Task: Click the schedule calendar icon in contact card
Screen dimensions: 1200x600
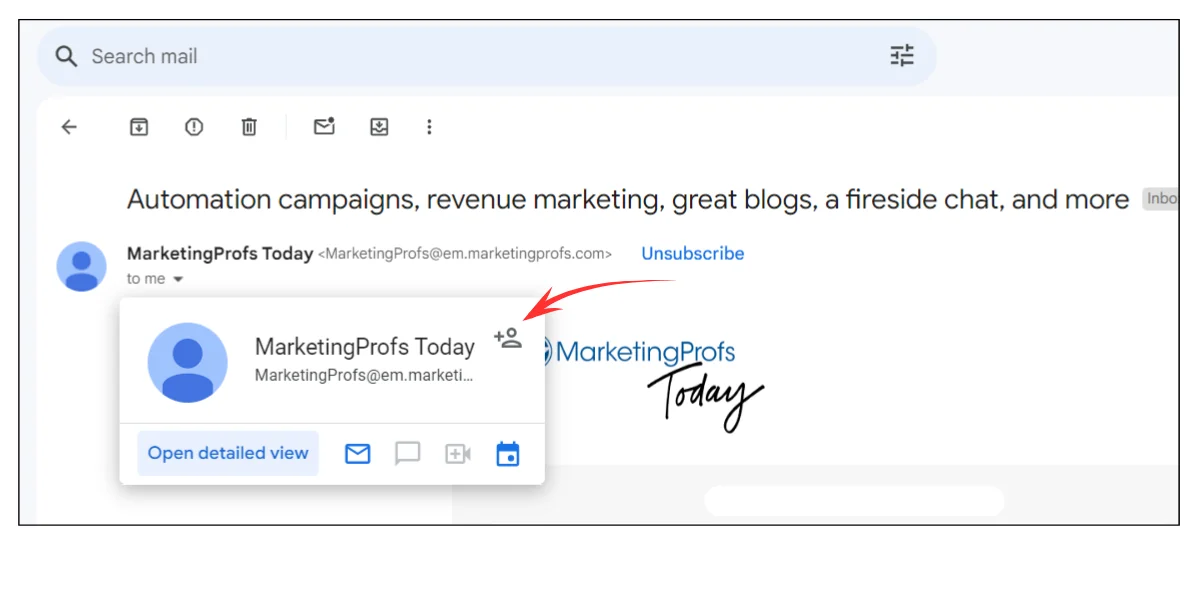Action: pyautogui.click(x=508, y=454)
